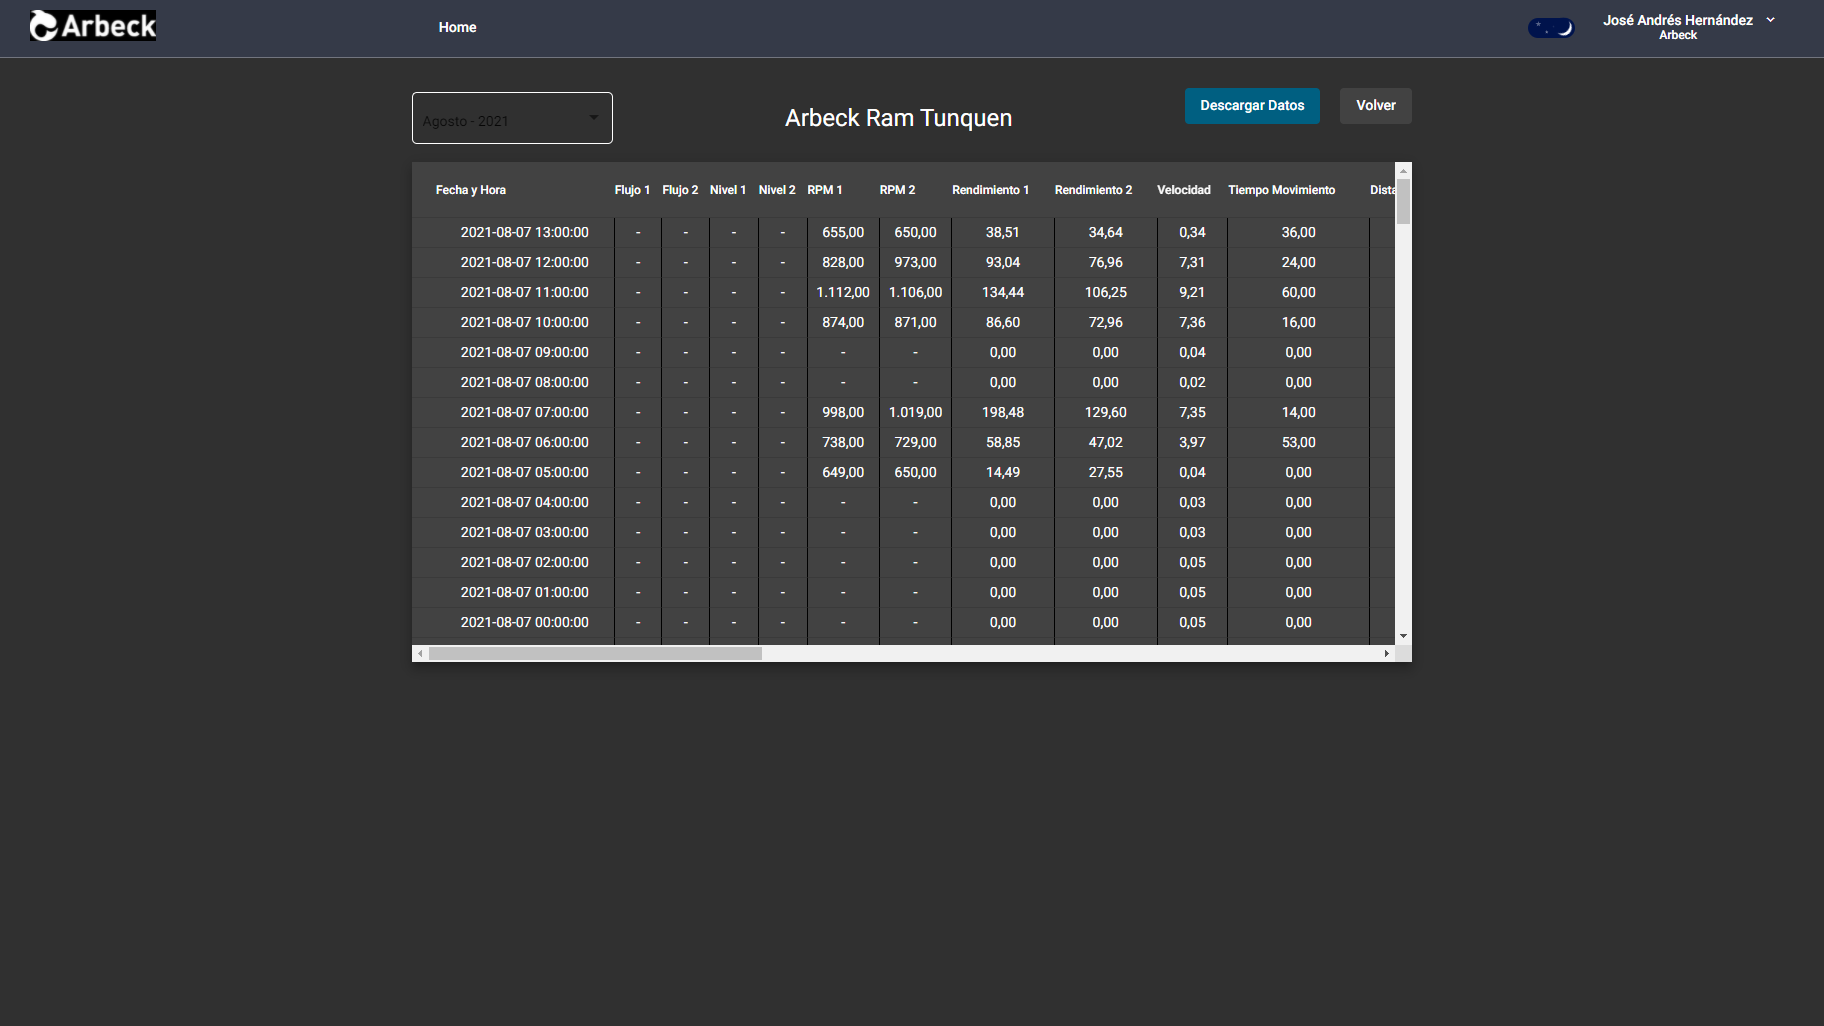
Task: Click the Arbeck Ram Tunquen page title
Action: [898, 118]
